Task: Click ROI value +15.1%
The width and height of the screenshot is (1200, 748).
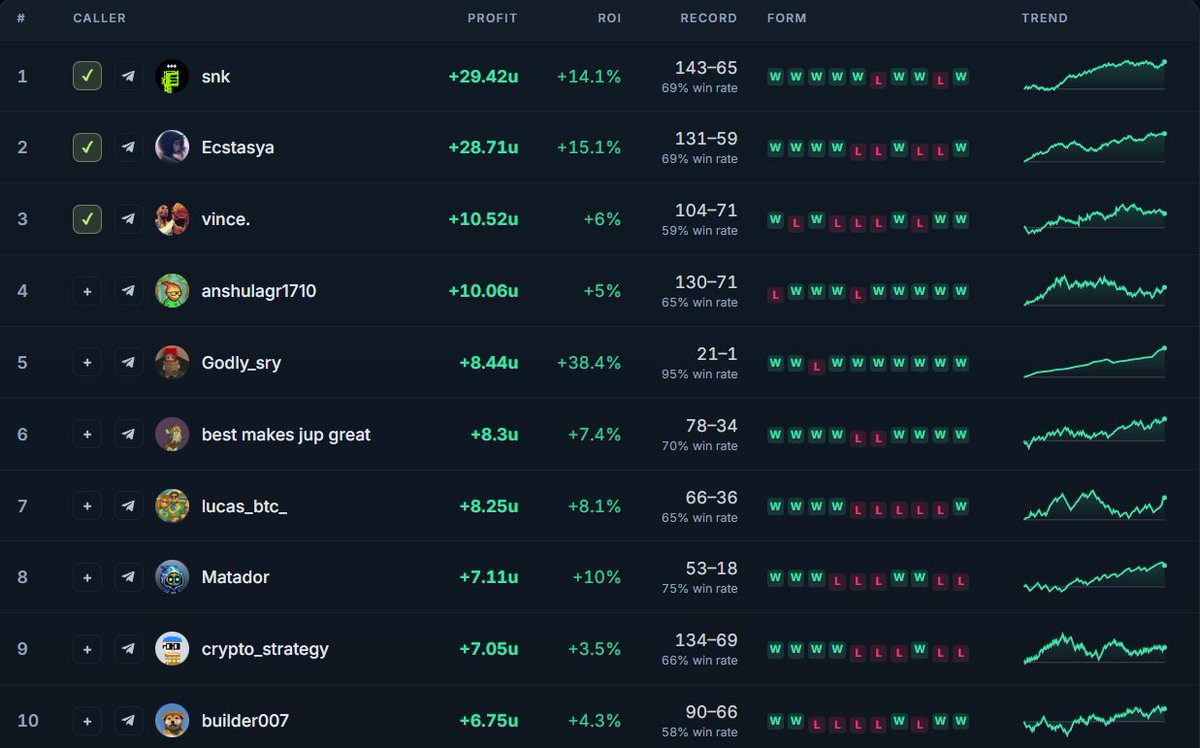Action: point(589,147)
